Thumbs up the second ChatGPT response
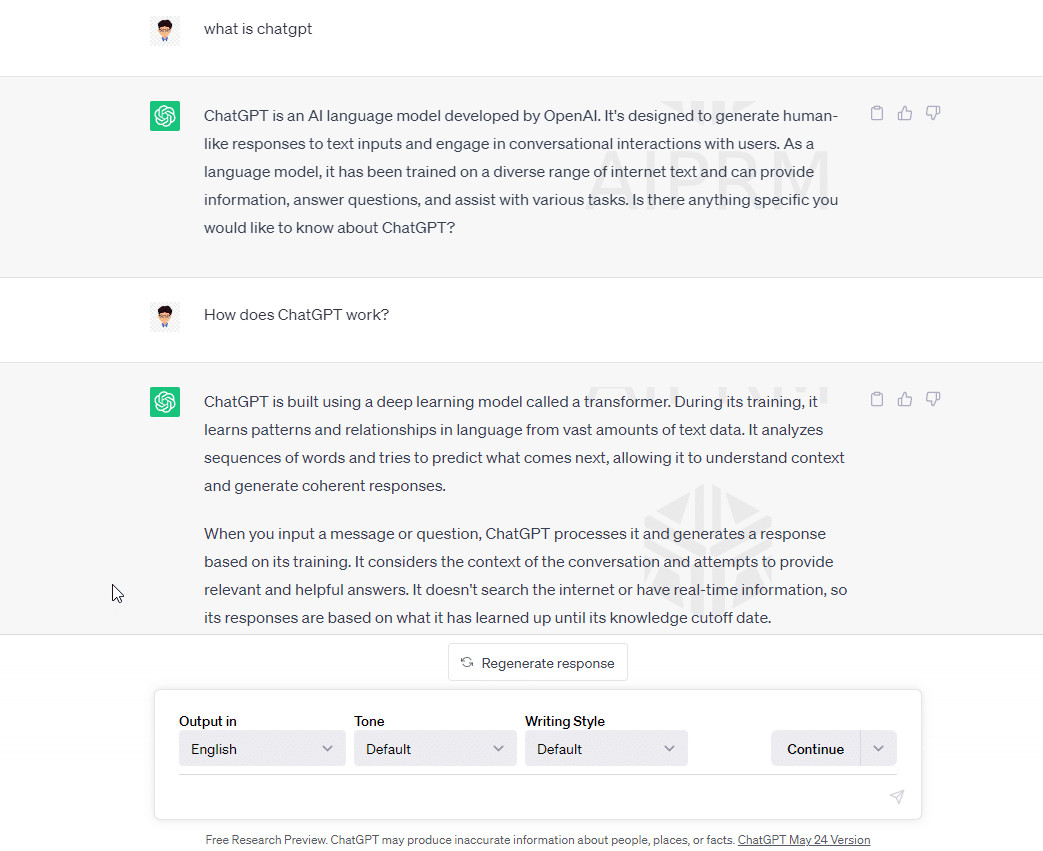This screenshot has width=1043, height=851. 905,399
